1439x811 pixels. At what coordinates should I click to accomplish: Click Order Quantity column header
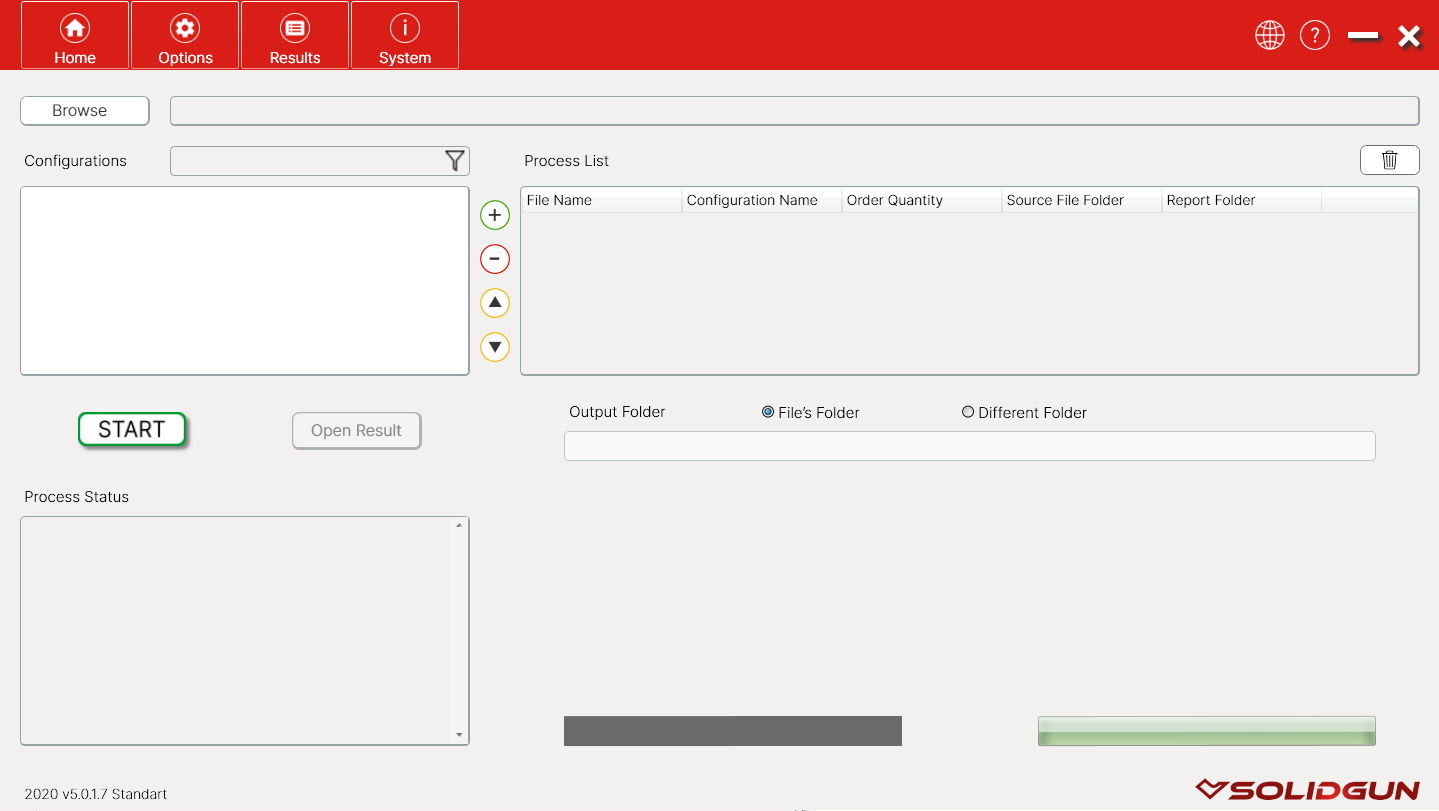point(921,200)
